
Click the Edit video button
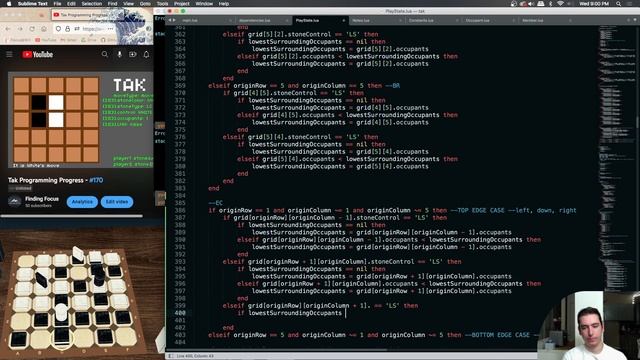point(117,202)
